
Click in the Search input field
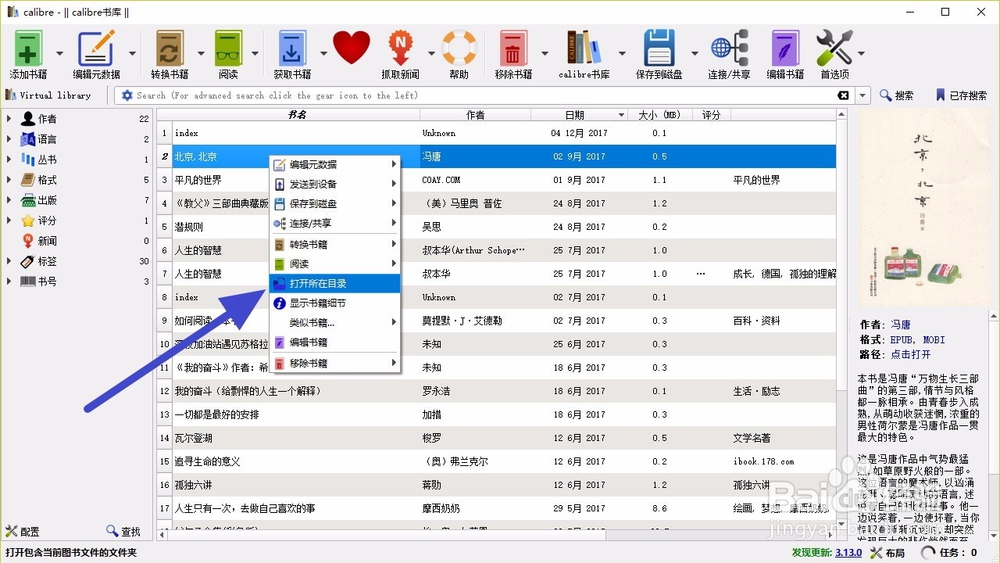(485, 95)
